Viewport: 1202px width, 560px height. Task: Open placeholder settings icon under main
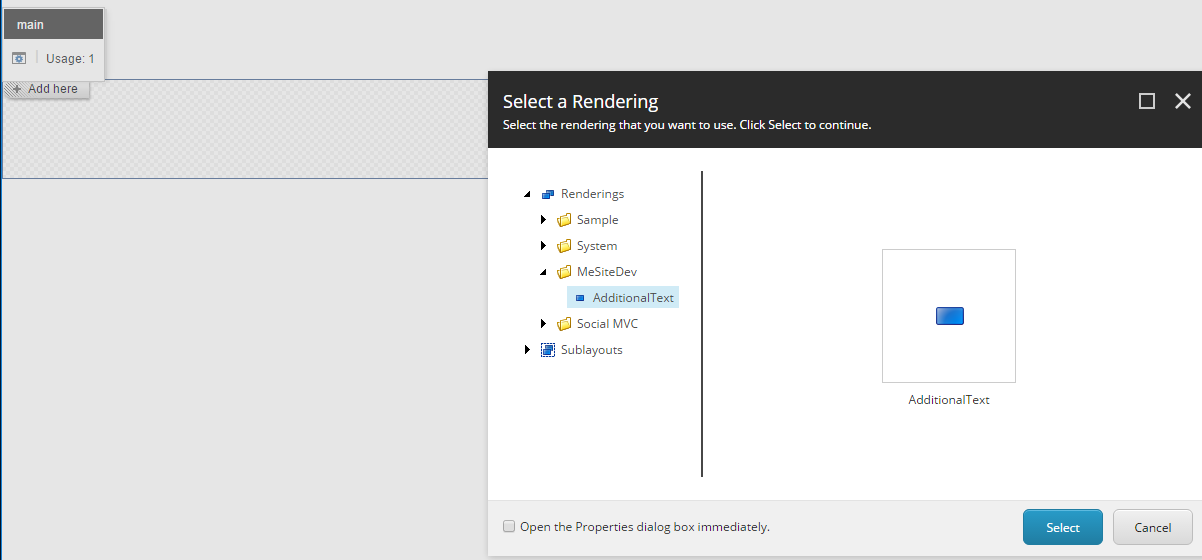[x=19, y=59]
